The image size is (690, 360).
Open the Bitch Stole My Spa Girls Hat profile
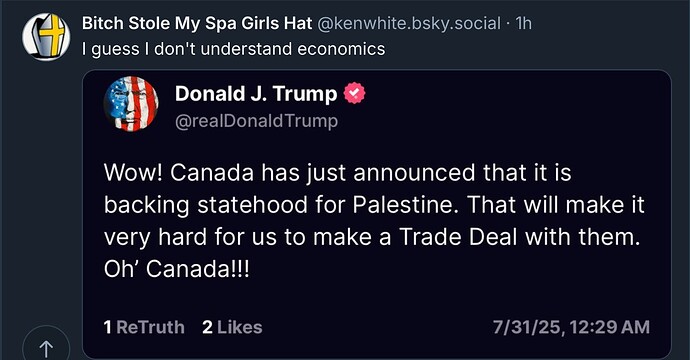pyautogui.click(x=197, y=23)
